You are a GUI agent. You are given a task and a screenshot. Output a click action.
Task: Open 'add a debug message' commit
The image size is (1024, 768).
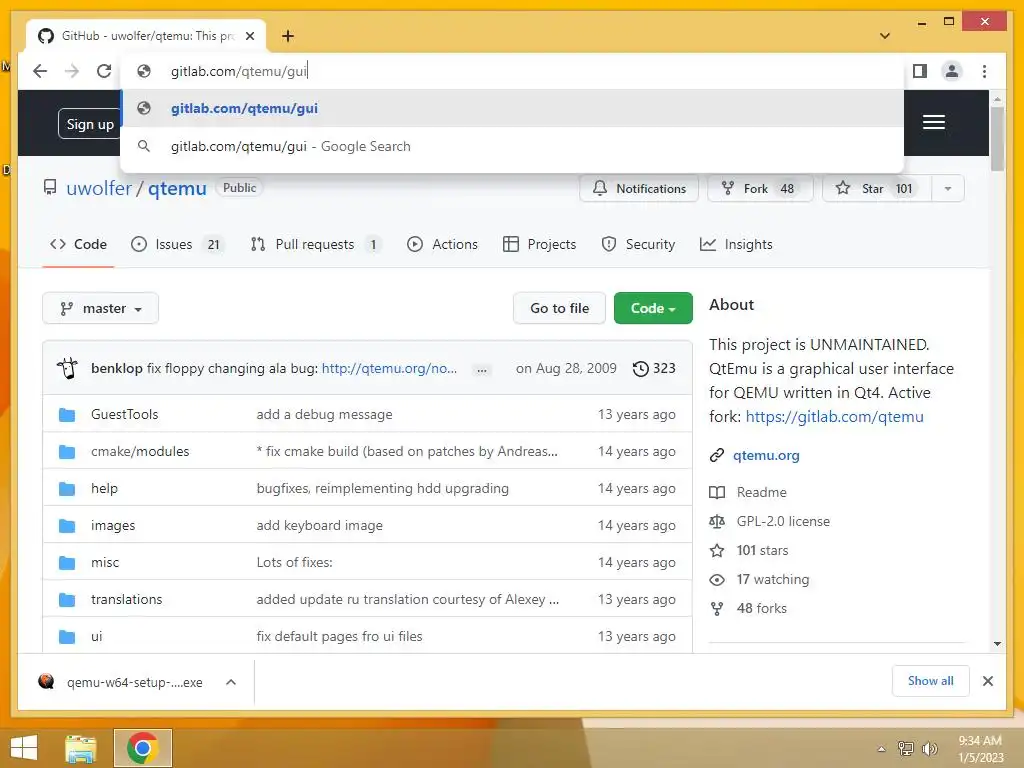(325, 414)
